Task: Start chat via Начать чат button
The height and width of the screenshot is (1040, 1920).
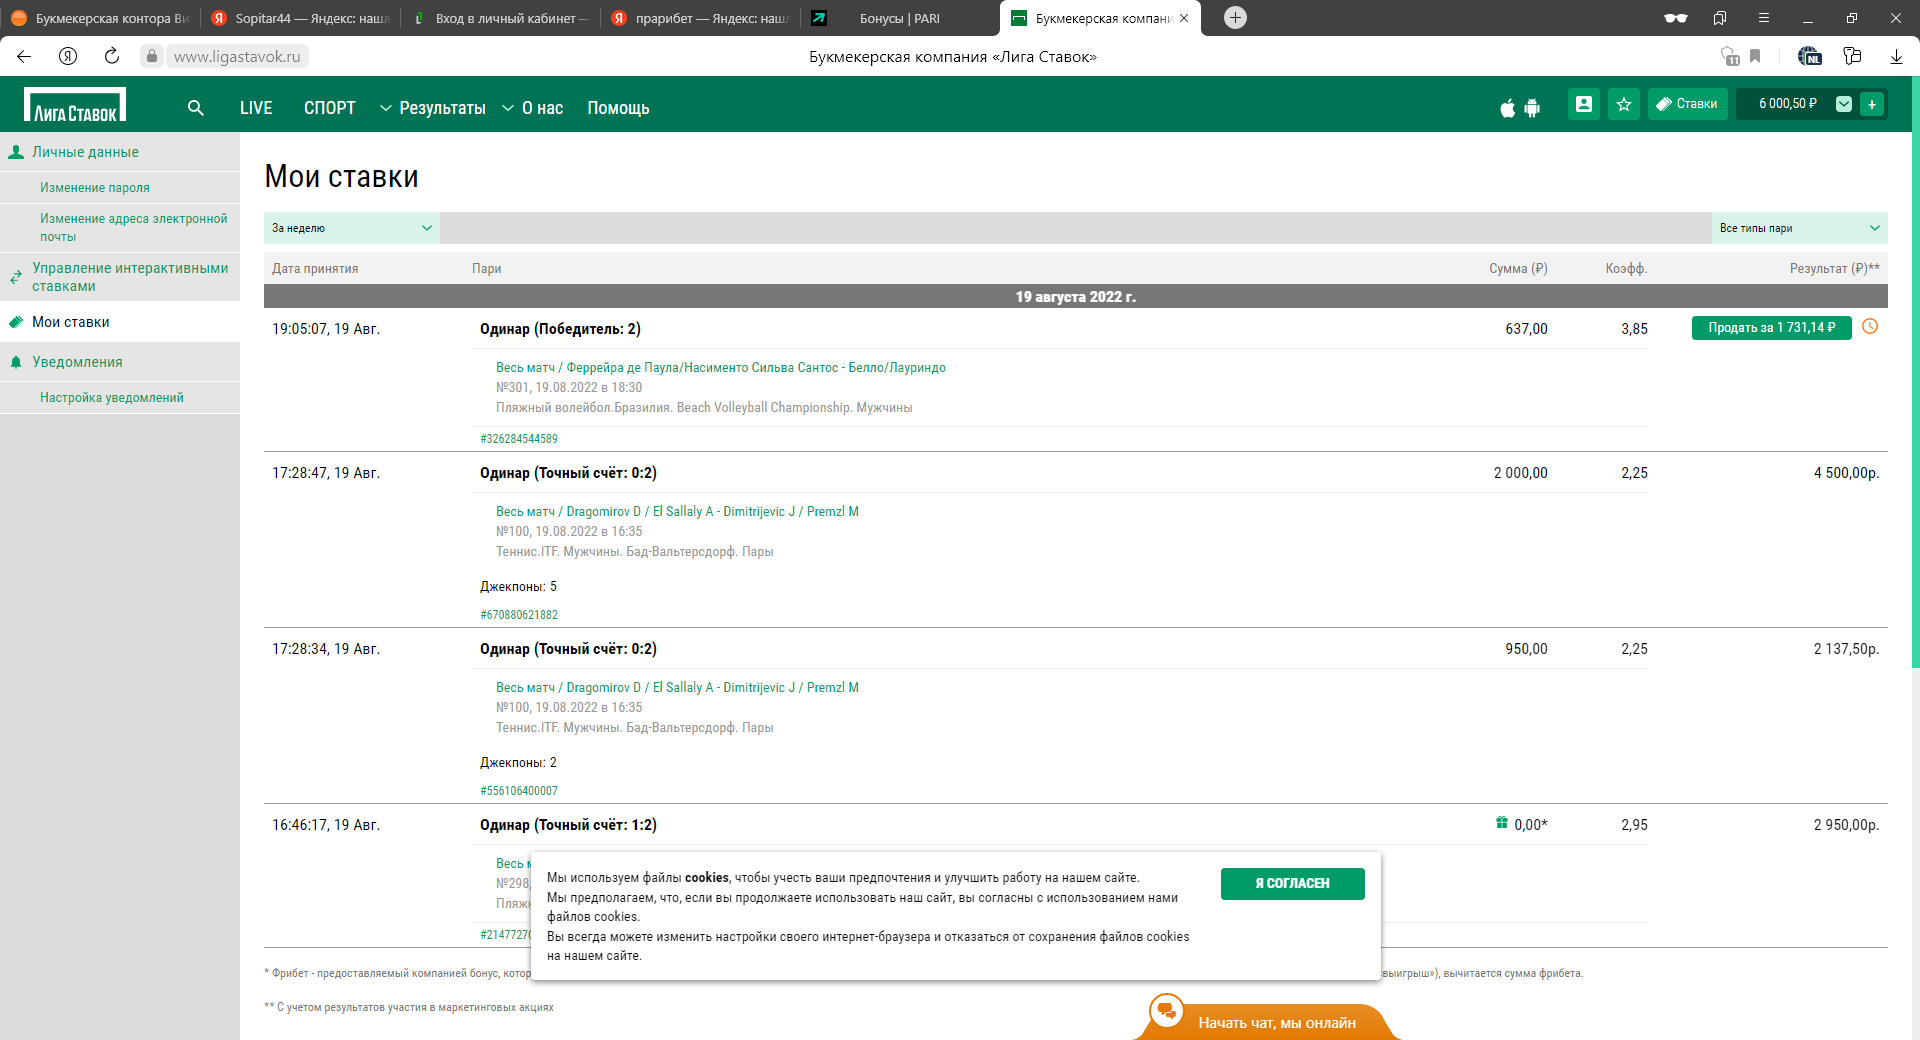Action: [x=1277, y=1023]
